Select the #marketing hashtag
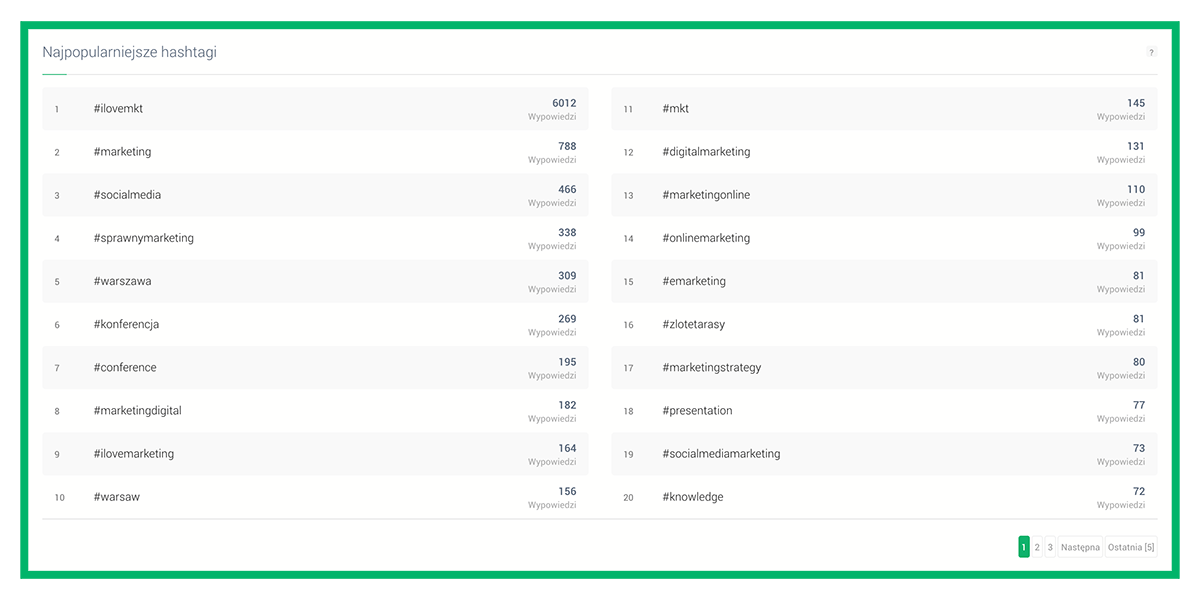This screenshot has width=1200, height=600. click(x=122, y=152)
